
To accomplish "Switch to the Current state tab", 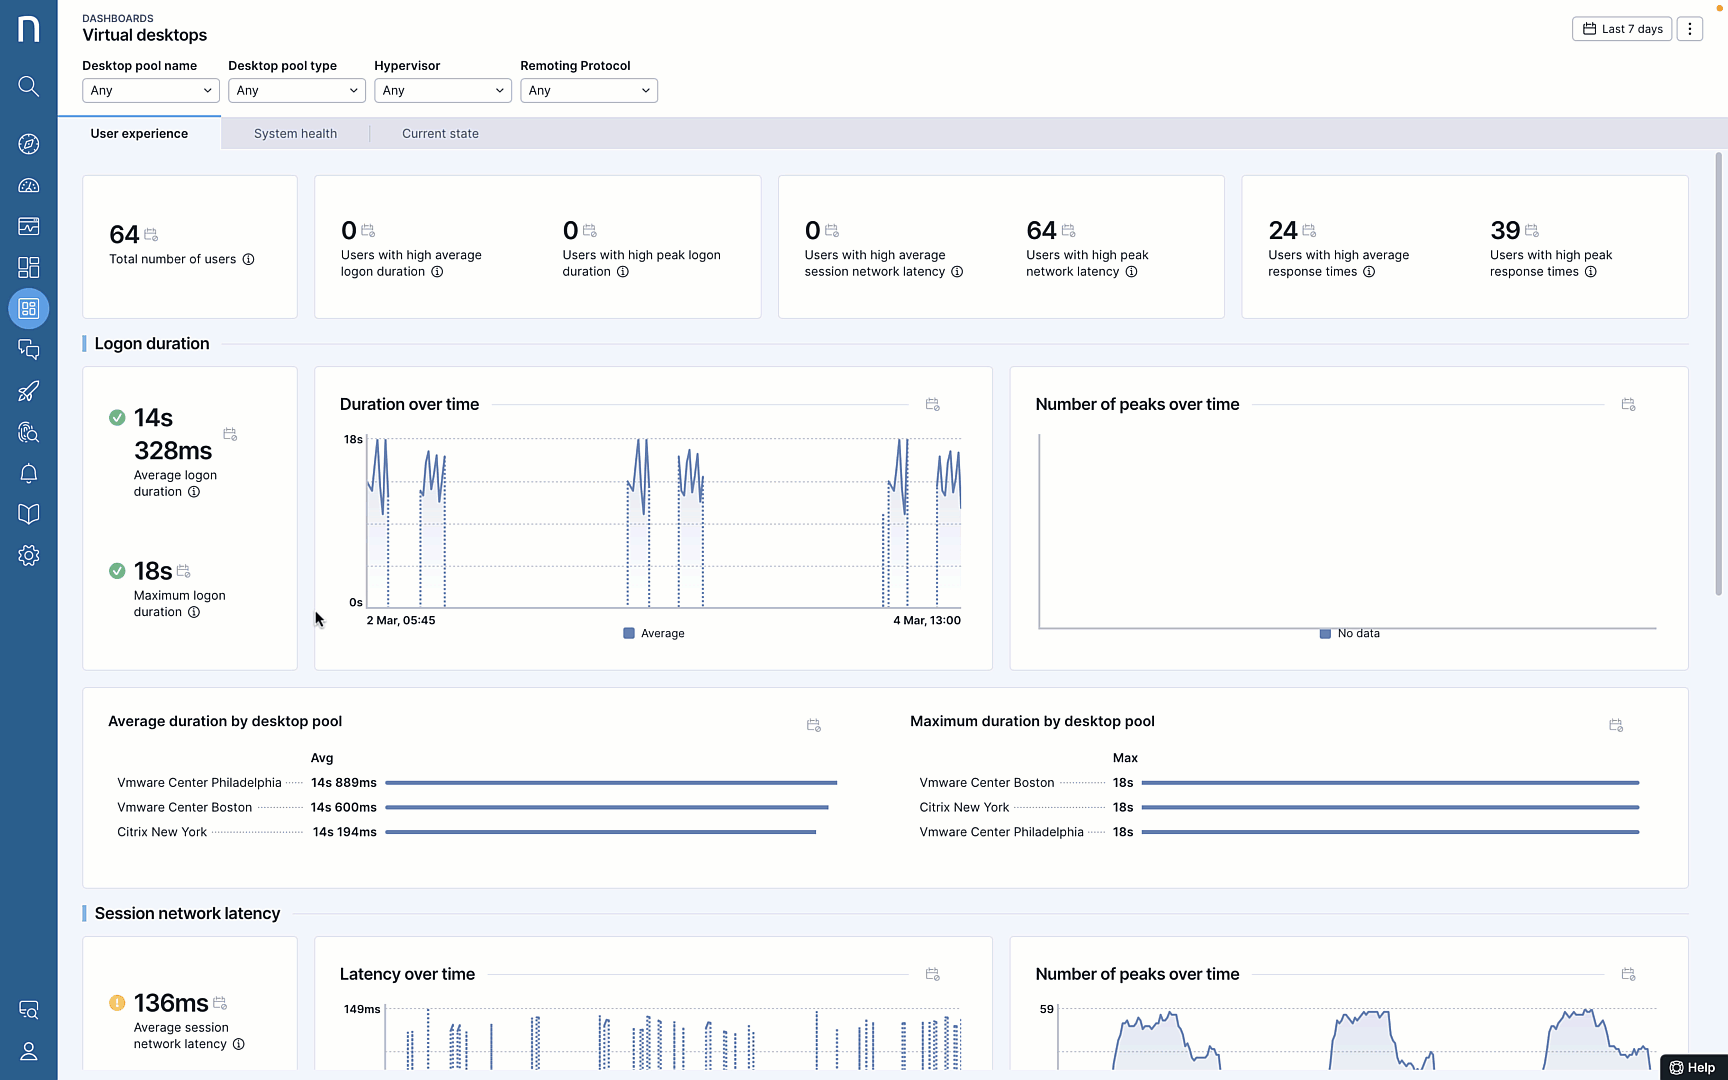I will tap(440, 134).
